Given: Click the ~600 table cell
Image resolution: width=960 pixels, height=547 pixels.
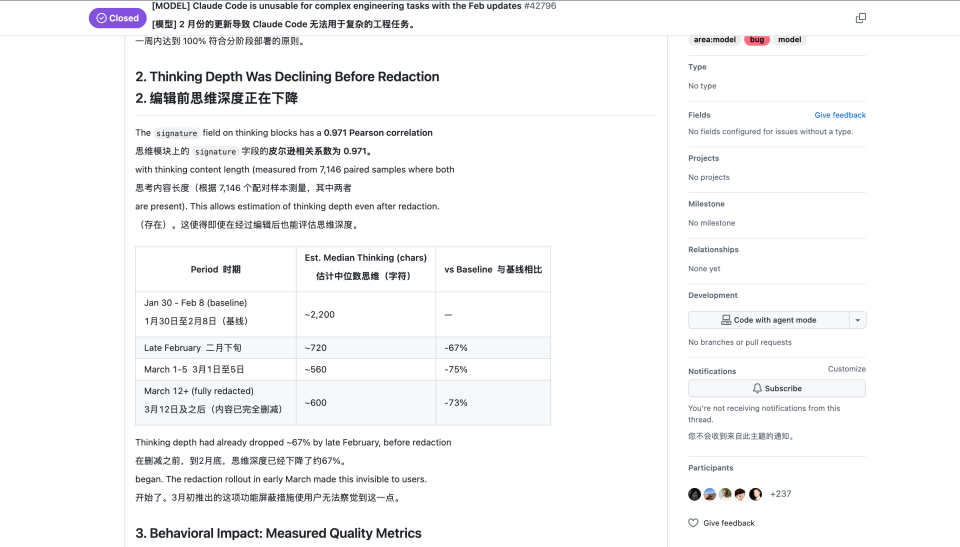Looking at the screenshot, I should [366, 402].
